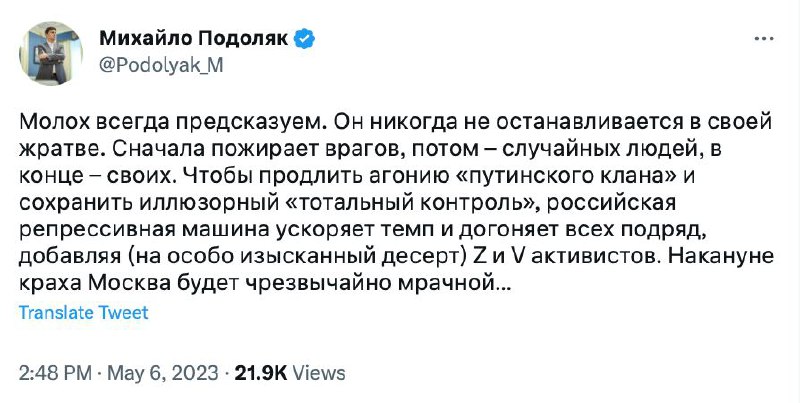Open the three-dot more options menu
This screenshot has width=800, height=403.
click(762, 40)
